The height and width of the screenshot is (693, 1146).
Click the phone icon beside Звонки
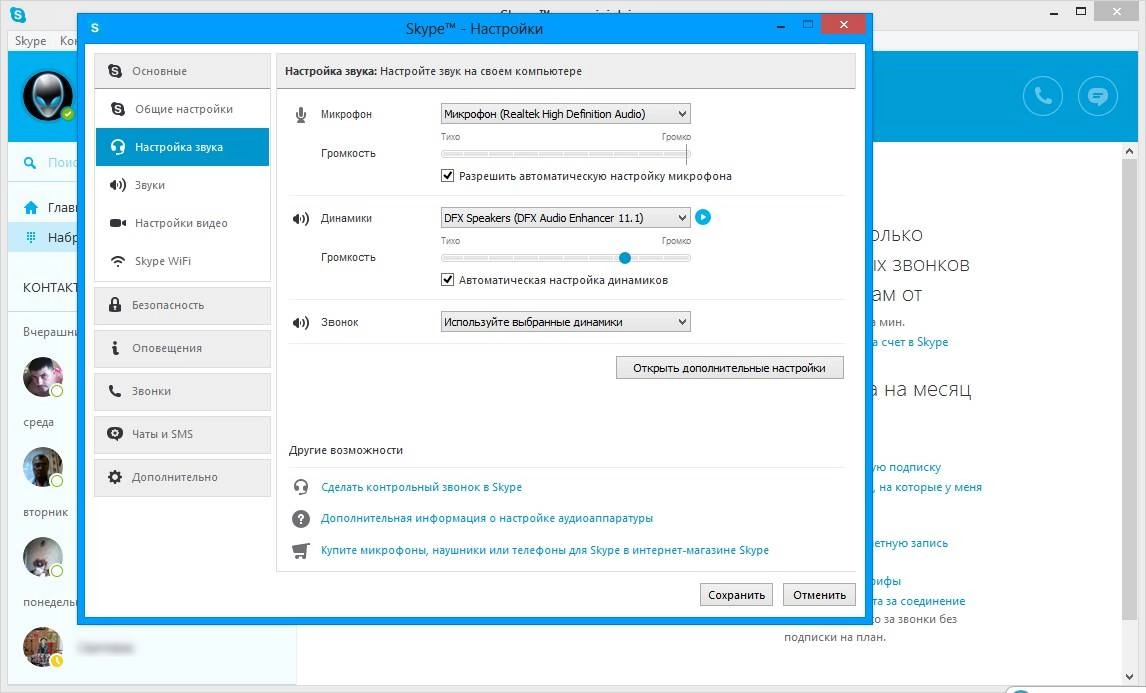(115, 391)
